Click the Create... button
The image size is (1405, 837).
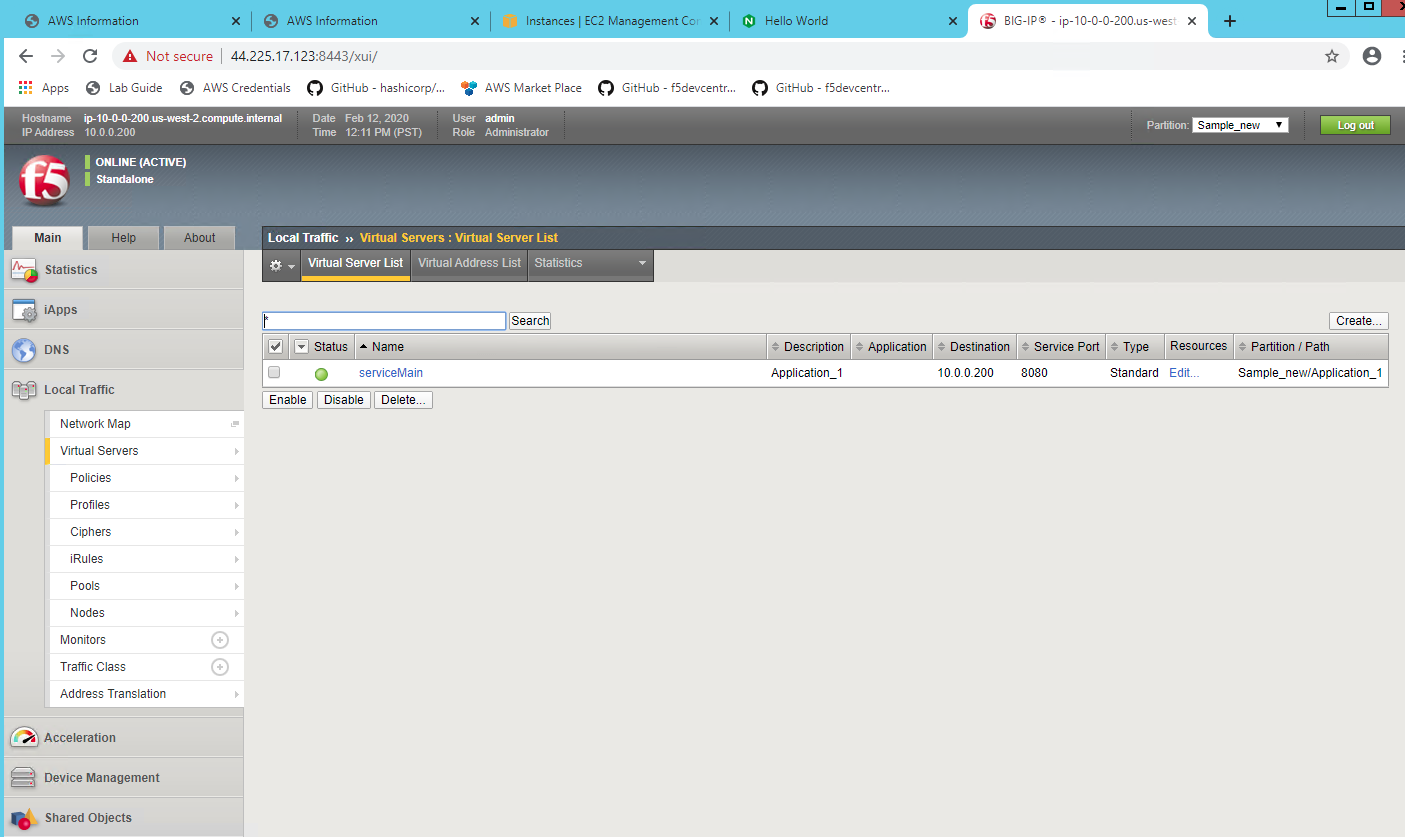pyautogui.click(x=1359, y=321)
